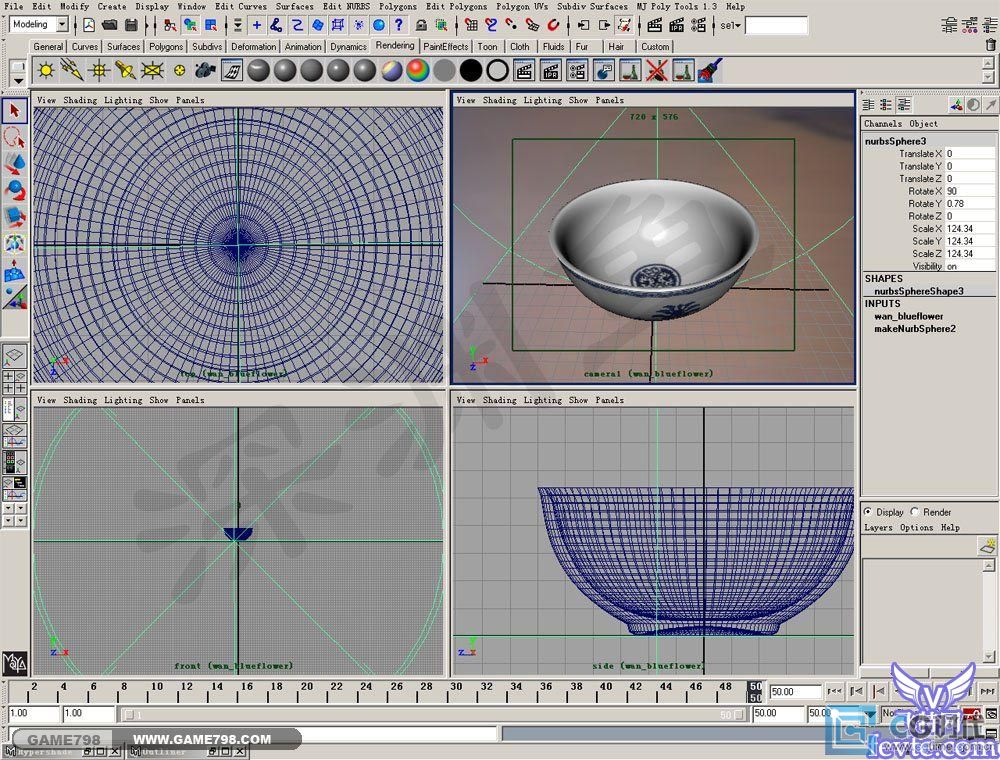Create a point light from shelf

[x=99, y=70]
